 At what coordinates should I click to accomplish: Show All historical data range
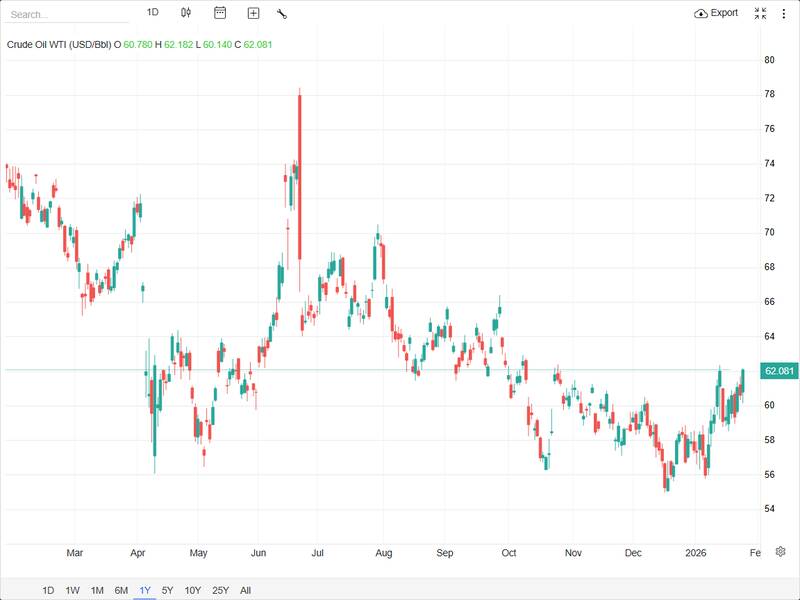tap(246, 590)
